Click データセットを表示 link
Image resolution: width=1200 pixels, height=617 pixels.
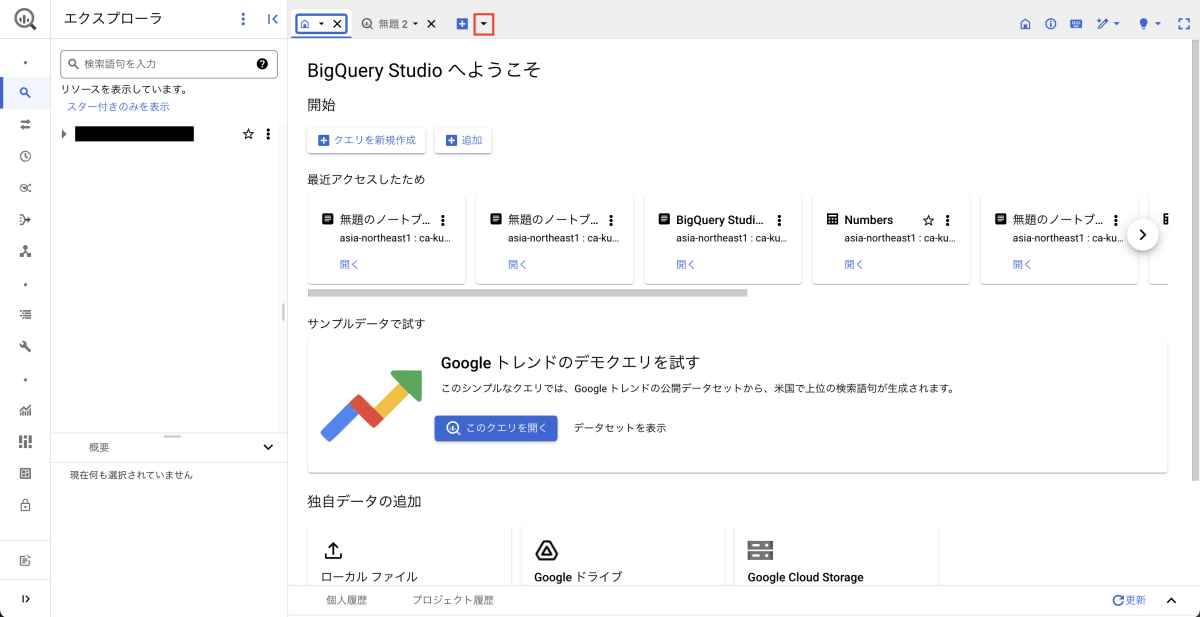pos(620,428)
